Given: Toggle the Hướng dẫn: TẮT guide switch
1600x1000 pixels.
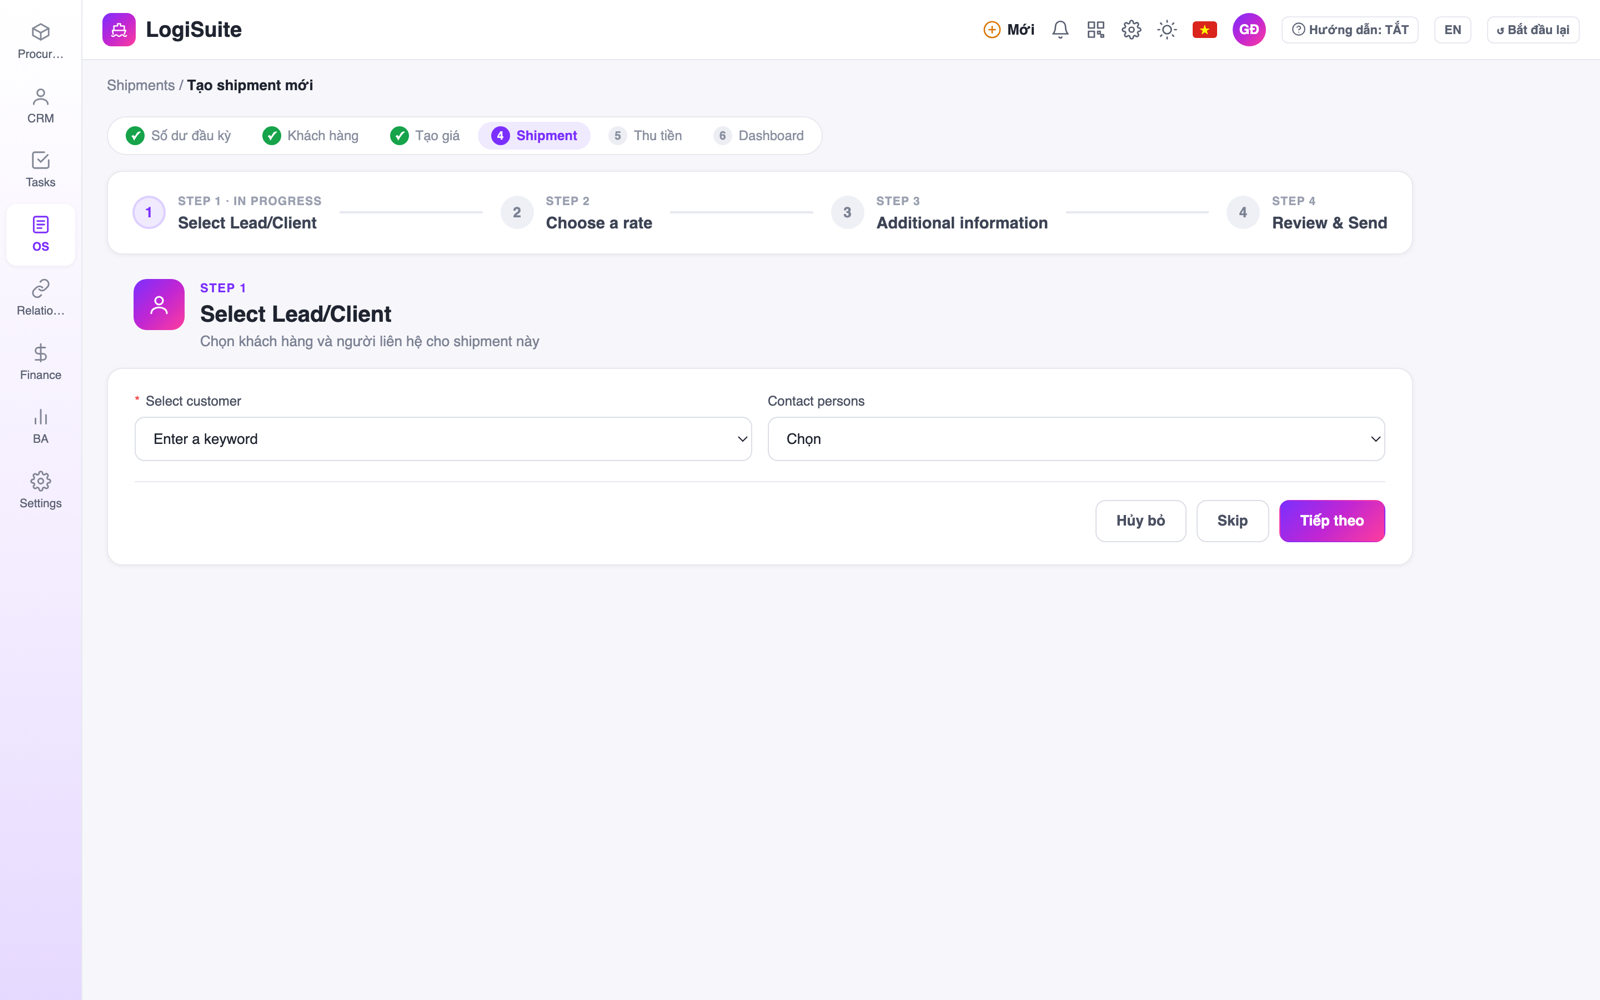Looking at the screenshot, I should (x=1350, y=30).
